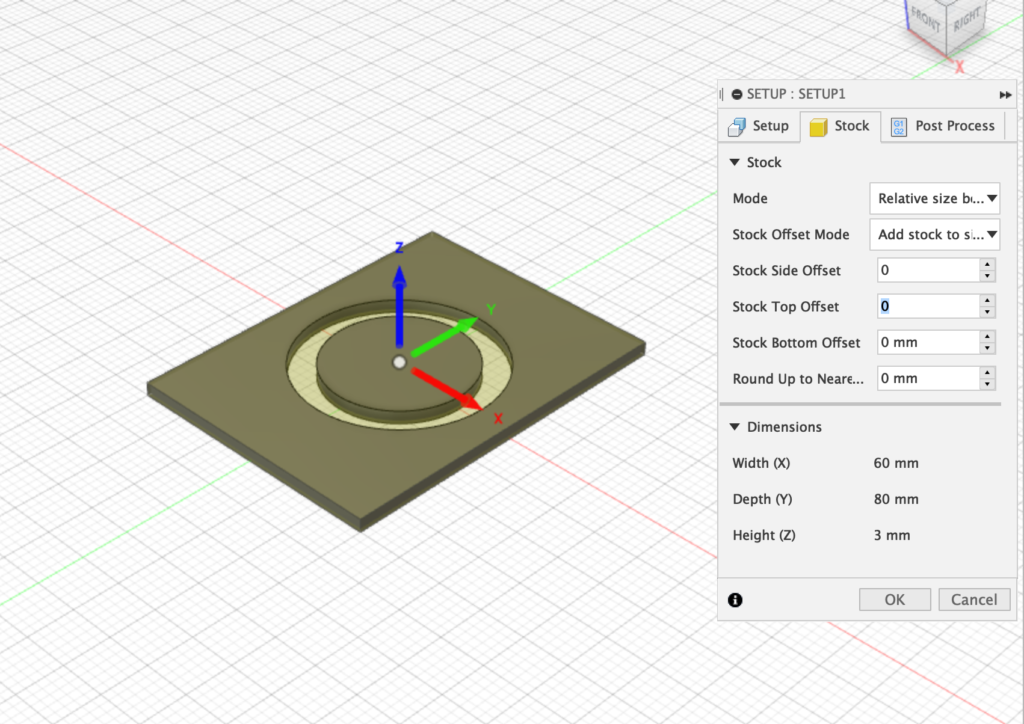Screen dimensions: 1024x724
Task: Click the Height (Z) 3 mm value
Action: click(892, 535)
